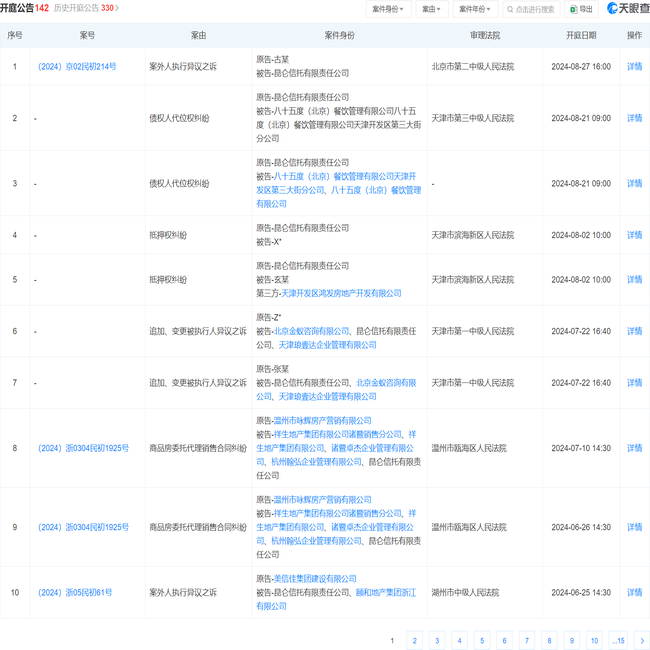The height and width of the screenshot is (650, 650).
Task: View 详情 for row 7
Action: [634, 383]
